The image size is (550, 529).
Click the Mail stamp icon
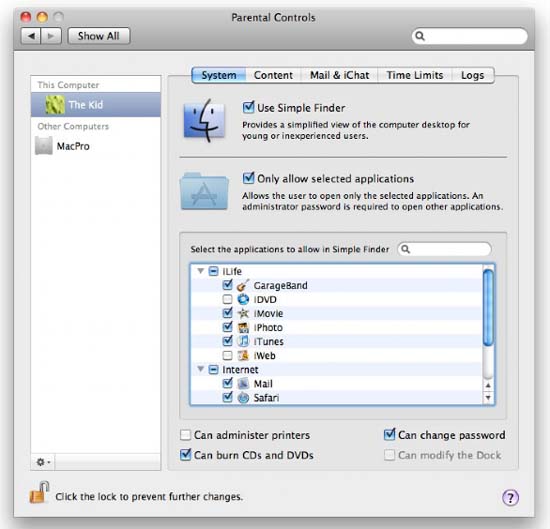[243, 383]
